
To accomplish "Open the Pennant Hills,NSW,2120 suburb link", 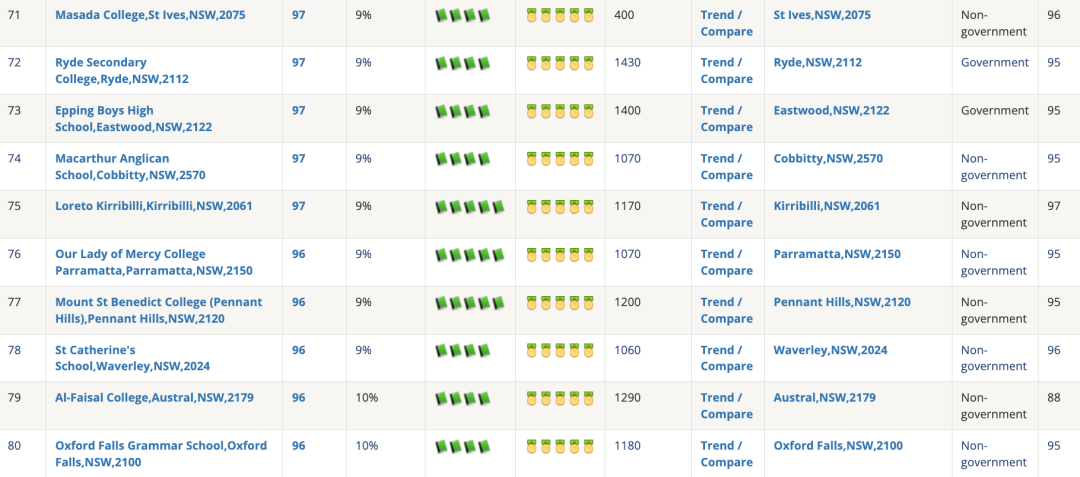I will (x=842, y=302).
